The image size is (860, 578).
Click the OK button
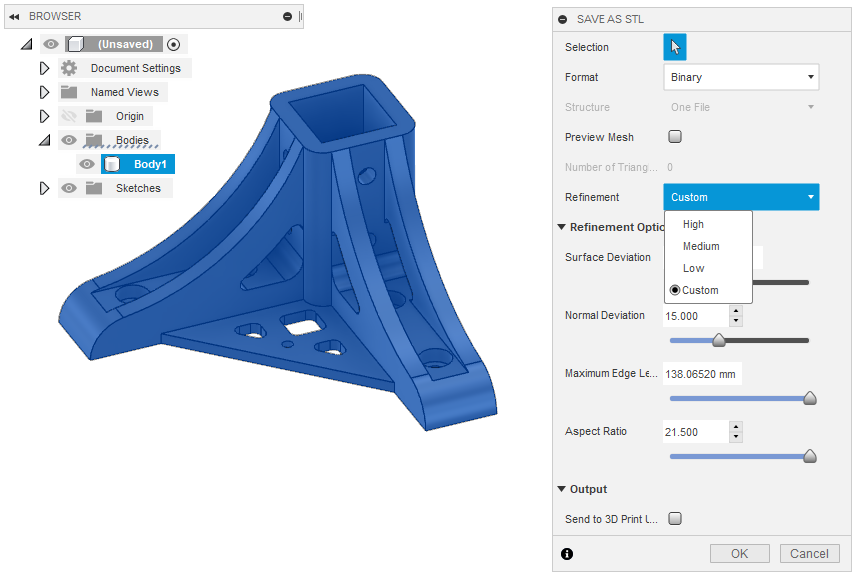[739, 553]
